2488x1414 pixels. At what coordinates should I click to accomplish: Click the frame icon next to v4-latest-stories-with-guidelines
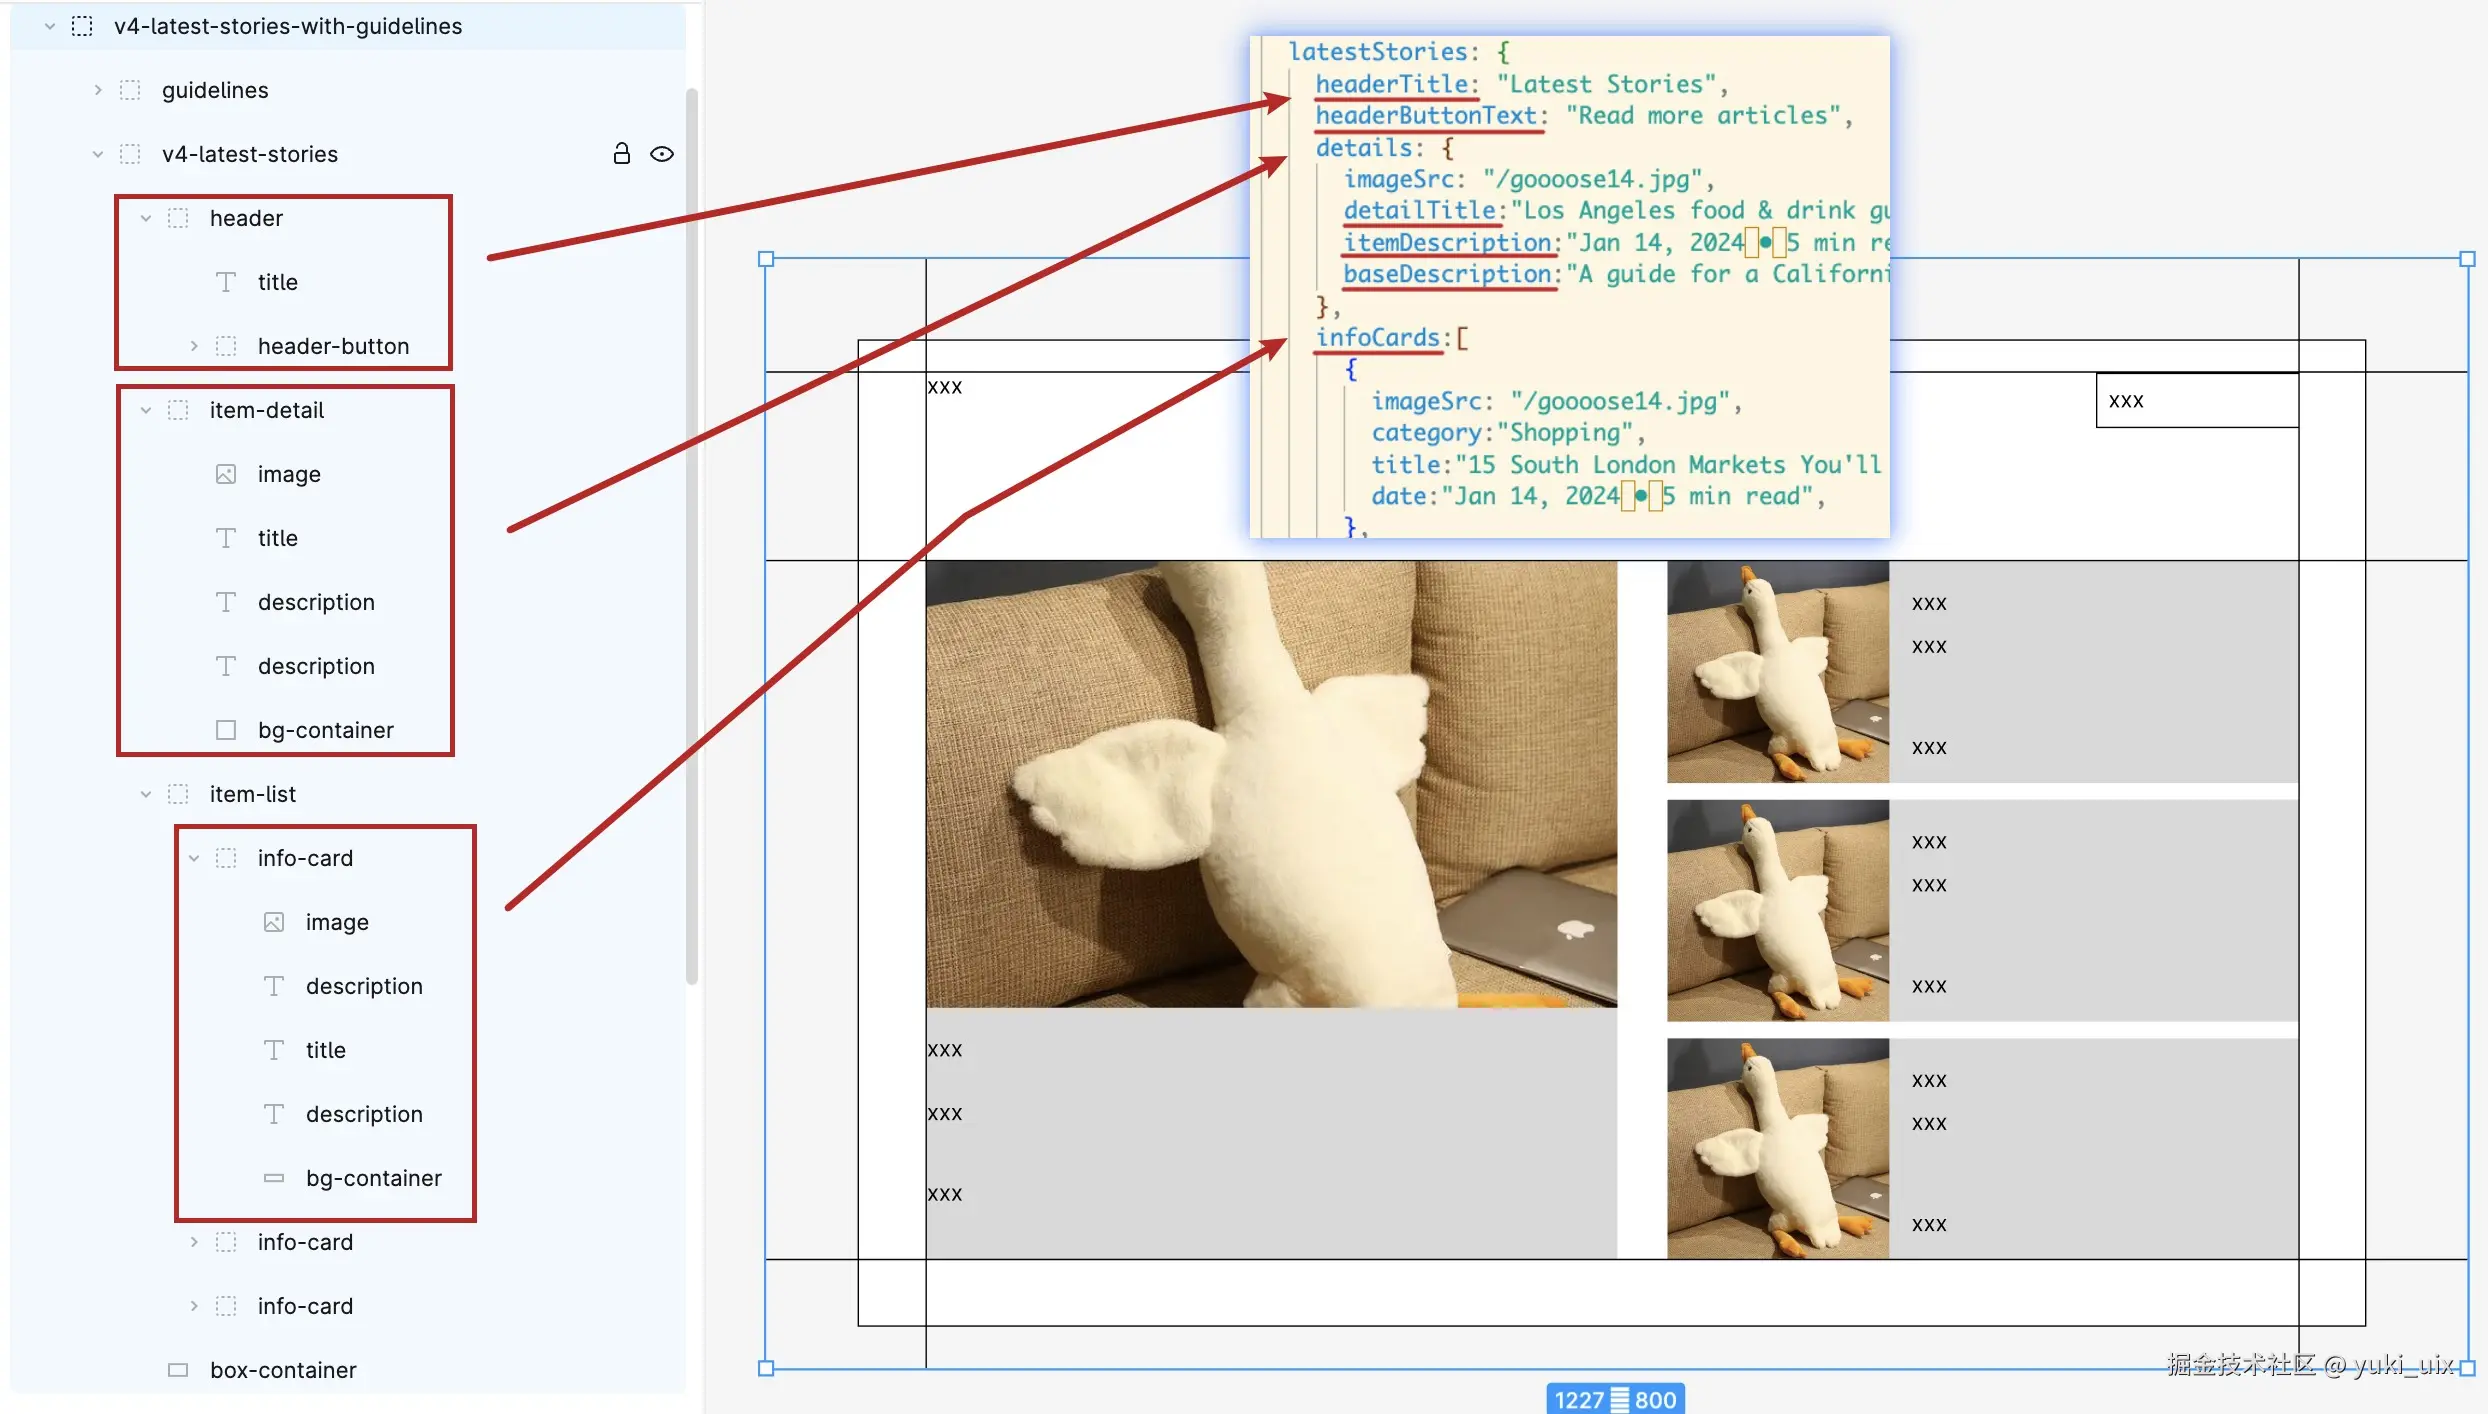(x=81, y=26)
